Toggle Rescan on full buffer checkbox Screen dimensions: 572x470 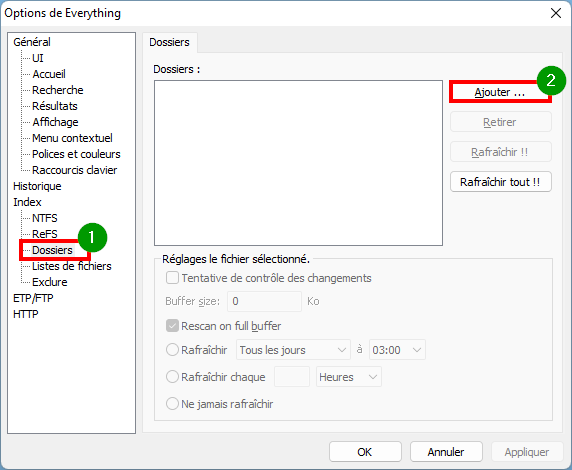[172, 326]
